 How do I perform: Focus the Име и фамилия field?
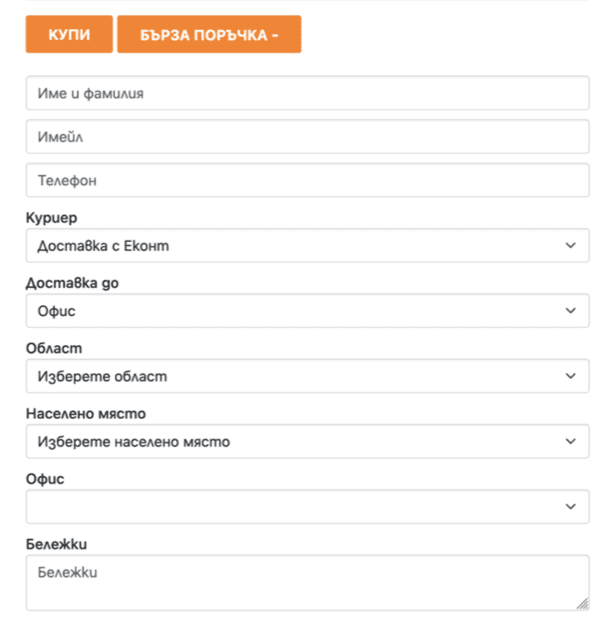306,93
